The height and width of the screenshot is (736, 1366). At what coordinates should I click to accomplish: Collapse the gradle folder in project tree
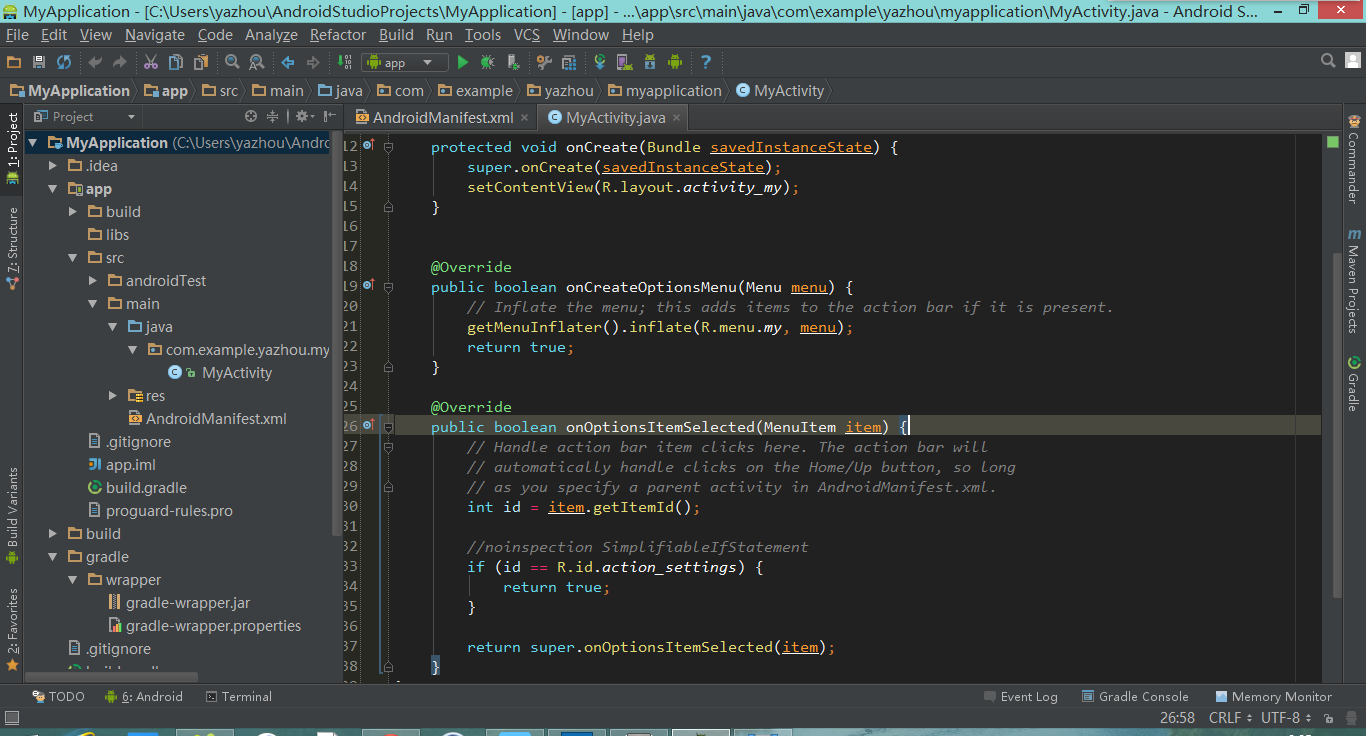[x=52, y=557]
